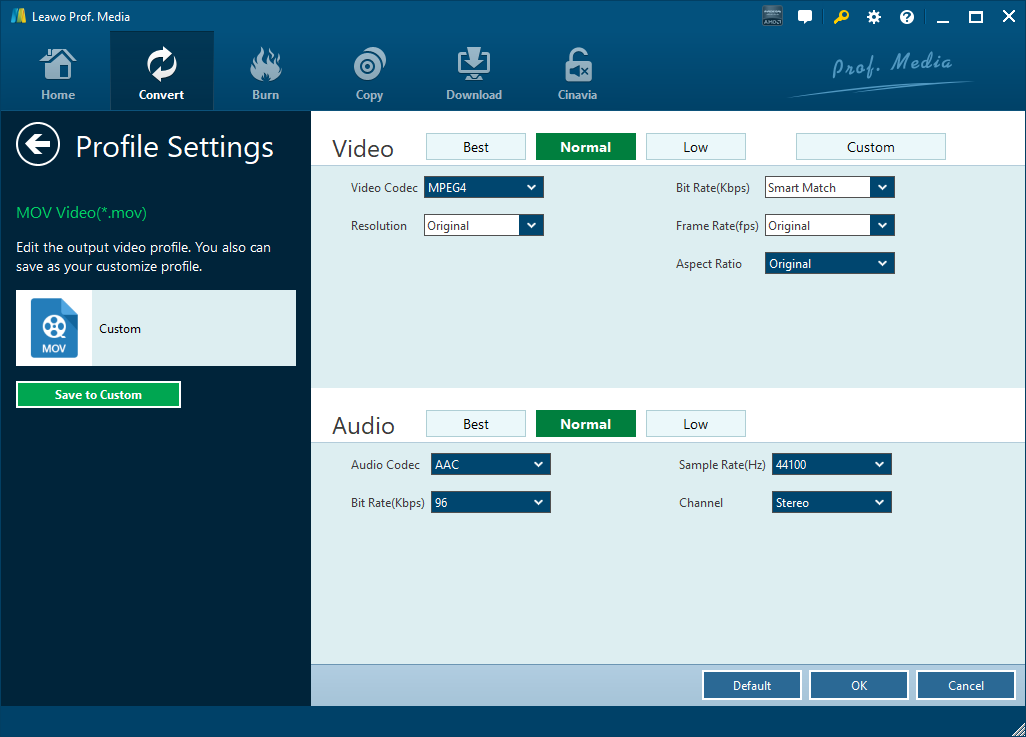Open help via the question mark icon
Image resolution: width=1026 pixels, height=737 pixels.
point(907,17)
